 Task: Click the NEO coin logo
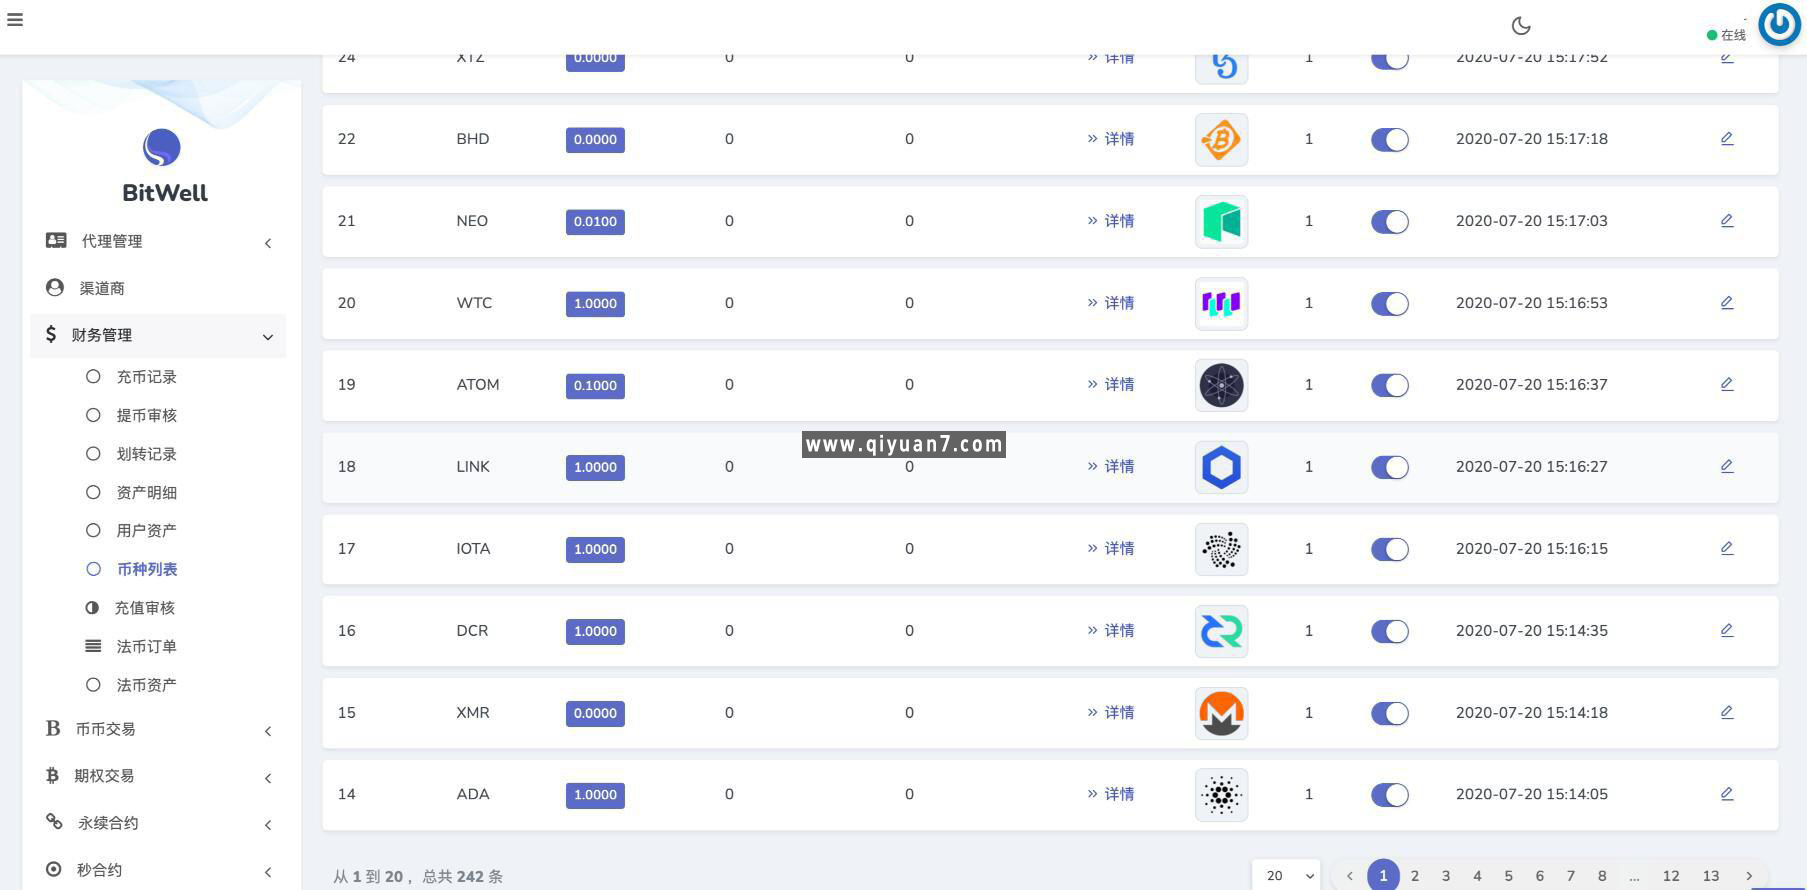(x=1220, y=221)
